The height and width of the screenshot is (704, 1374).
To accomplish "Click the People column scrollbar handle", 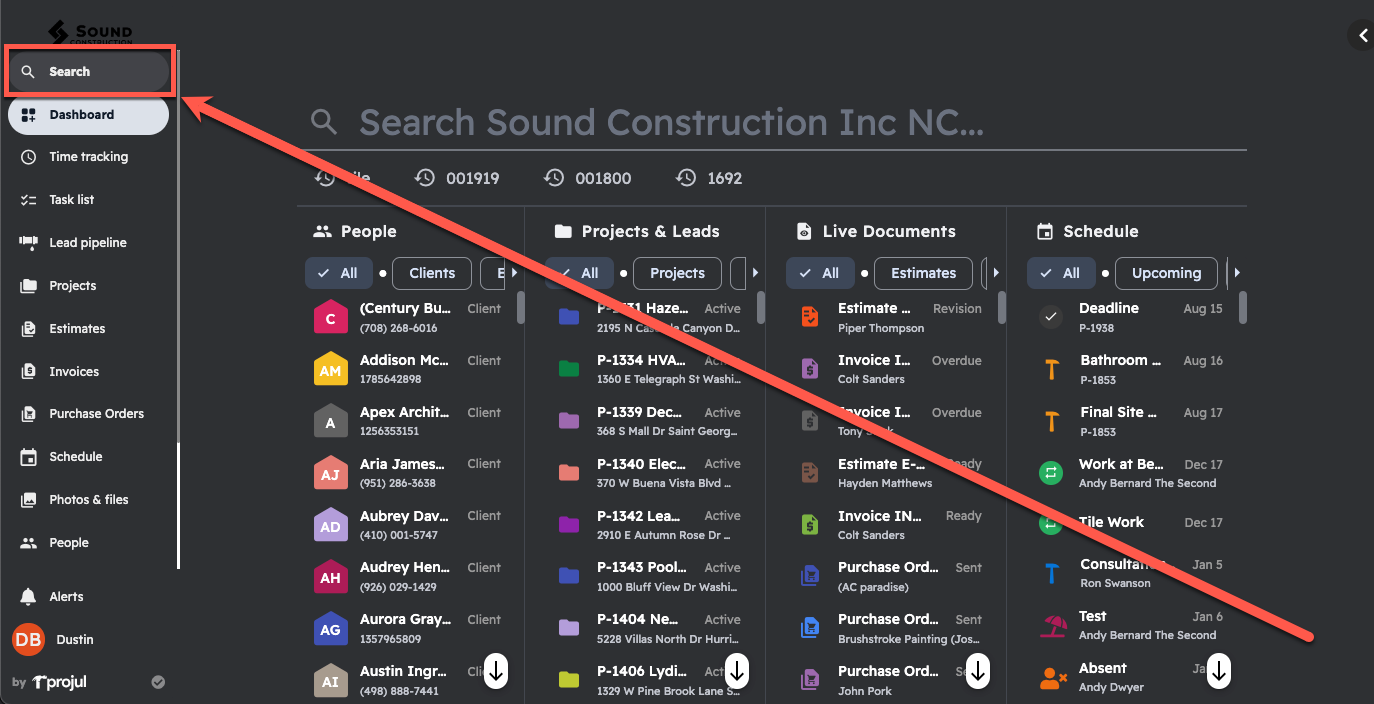I will pyautogui.click(x=520, y=308).
